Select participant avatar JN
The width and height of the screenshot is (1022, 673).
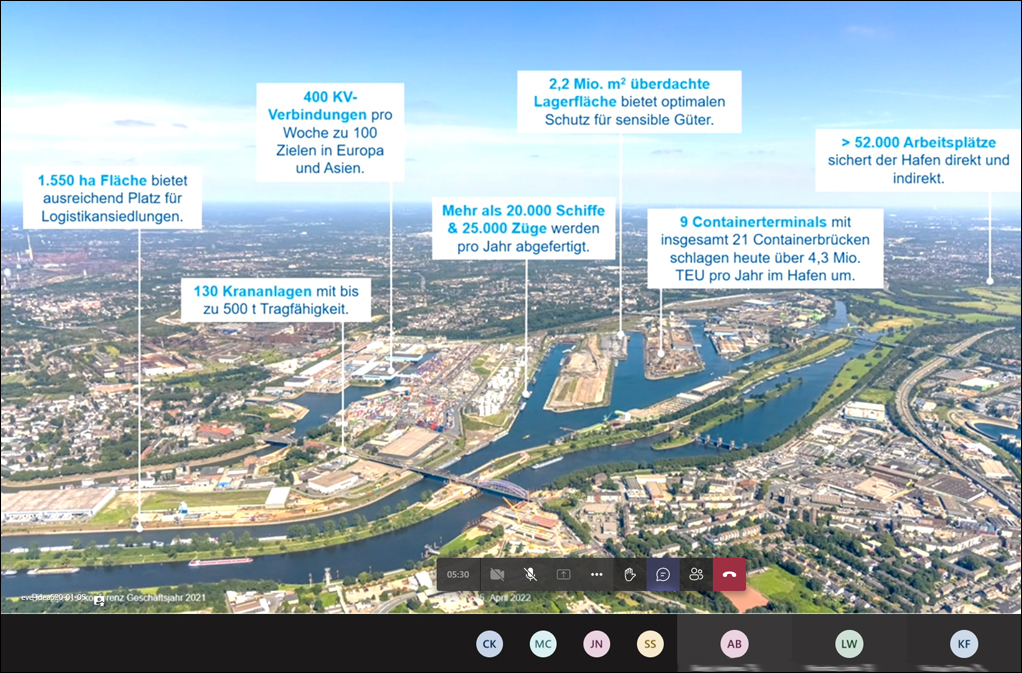coord(597,644)
